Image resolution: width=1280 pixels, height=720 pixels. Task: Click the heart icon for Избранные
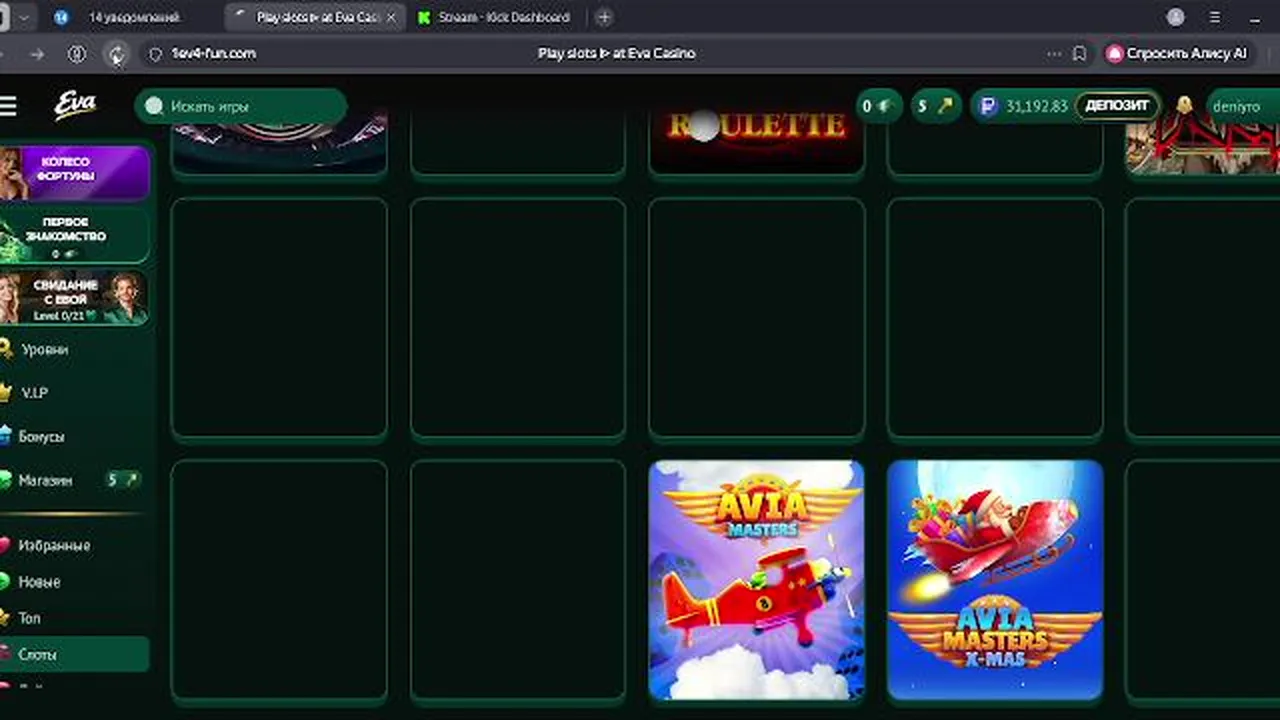coord(5,545)
